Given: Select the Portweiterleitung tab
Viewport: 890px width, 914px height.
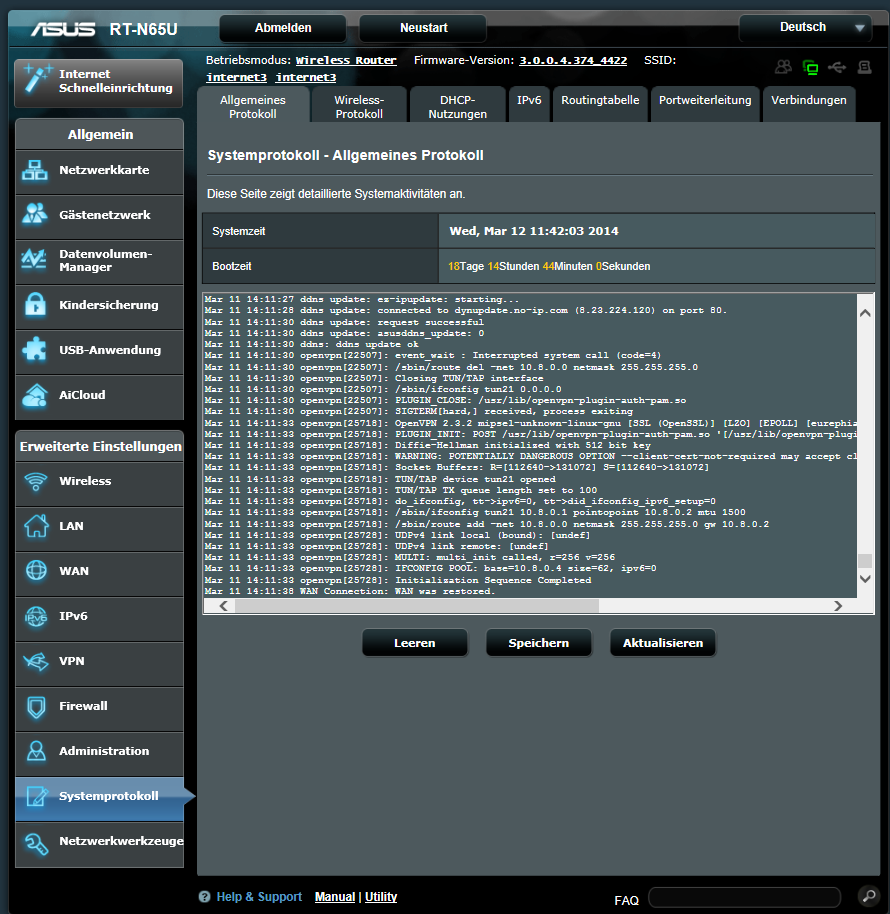Looking at the screenshot, I should (x=705, y=101).
